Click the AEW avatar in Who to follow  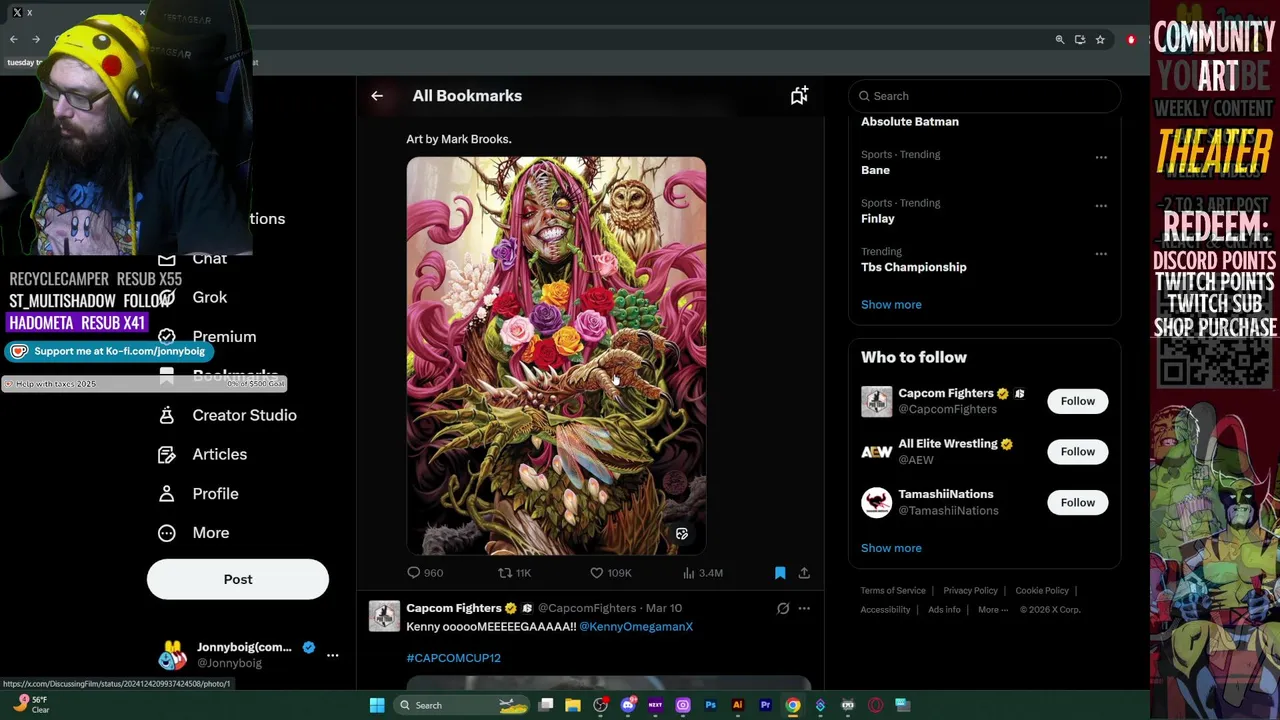tap(877, 452)
